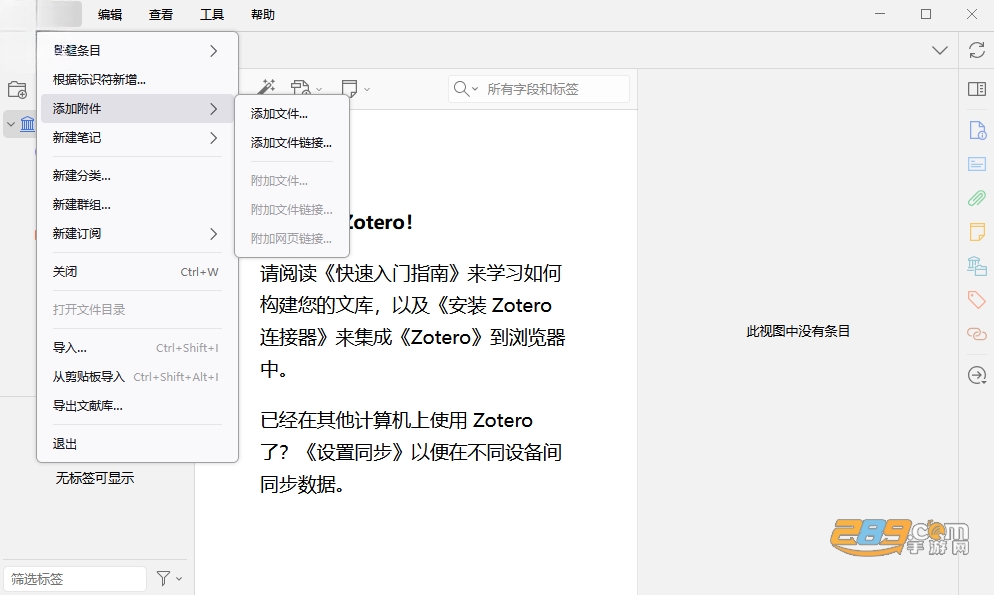The width and height of the screenshot is (994, 595).
Task: Collapse the My Library tree arrow
Action: click(x=11, y=124)
